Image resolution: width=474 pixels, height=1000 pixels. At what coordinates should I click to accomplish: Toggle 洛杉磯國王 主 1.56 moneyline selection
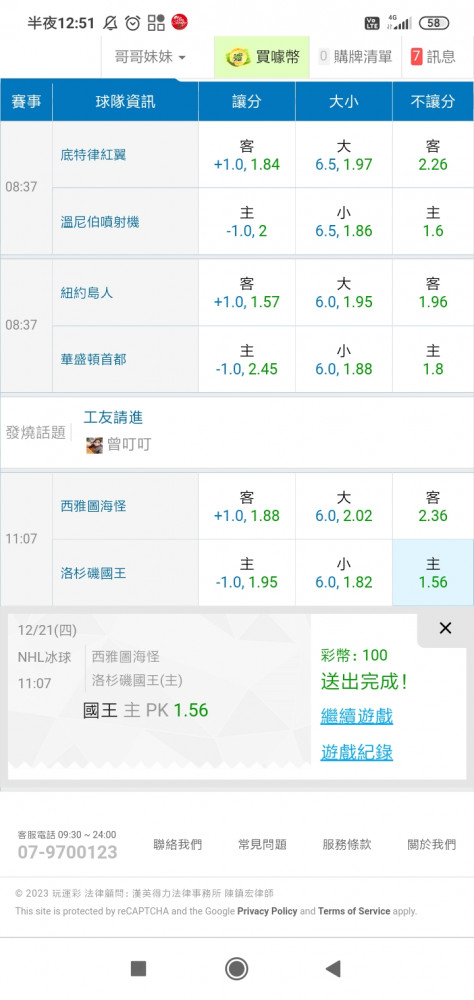pyautogui.click(x=433, y=573)
